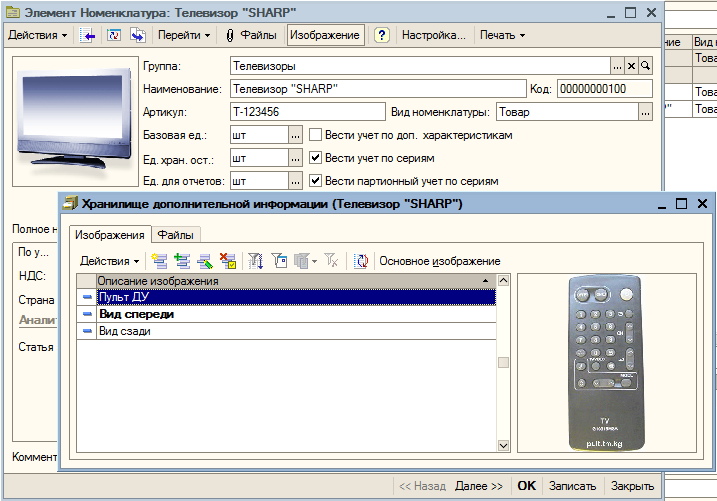Expand the Печать dropdown menu
This screenshot has height=501, width=717.
(x=502, y=35)
